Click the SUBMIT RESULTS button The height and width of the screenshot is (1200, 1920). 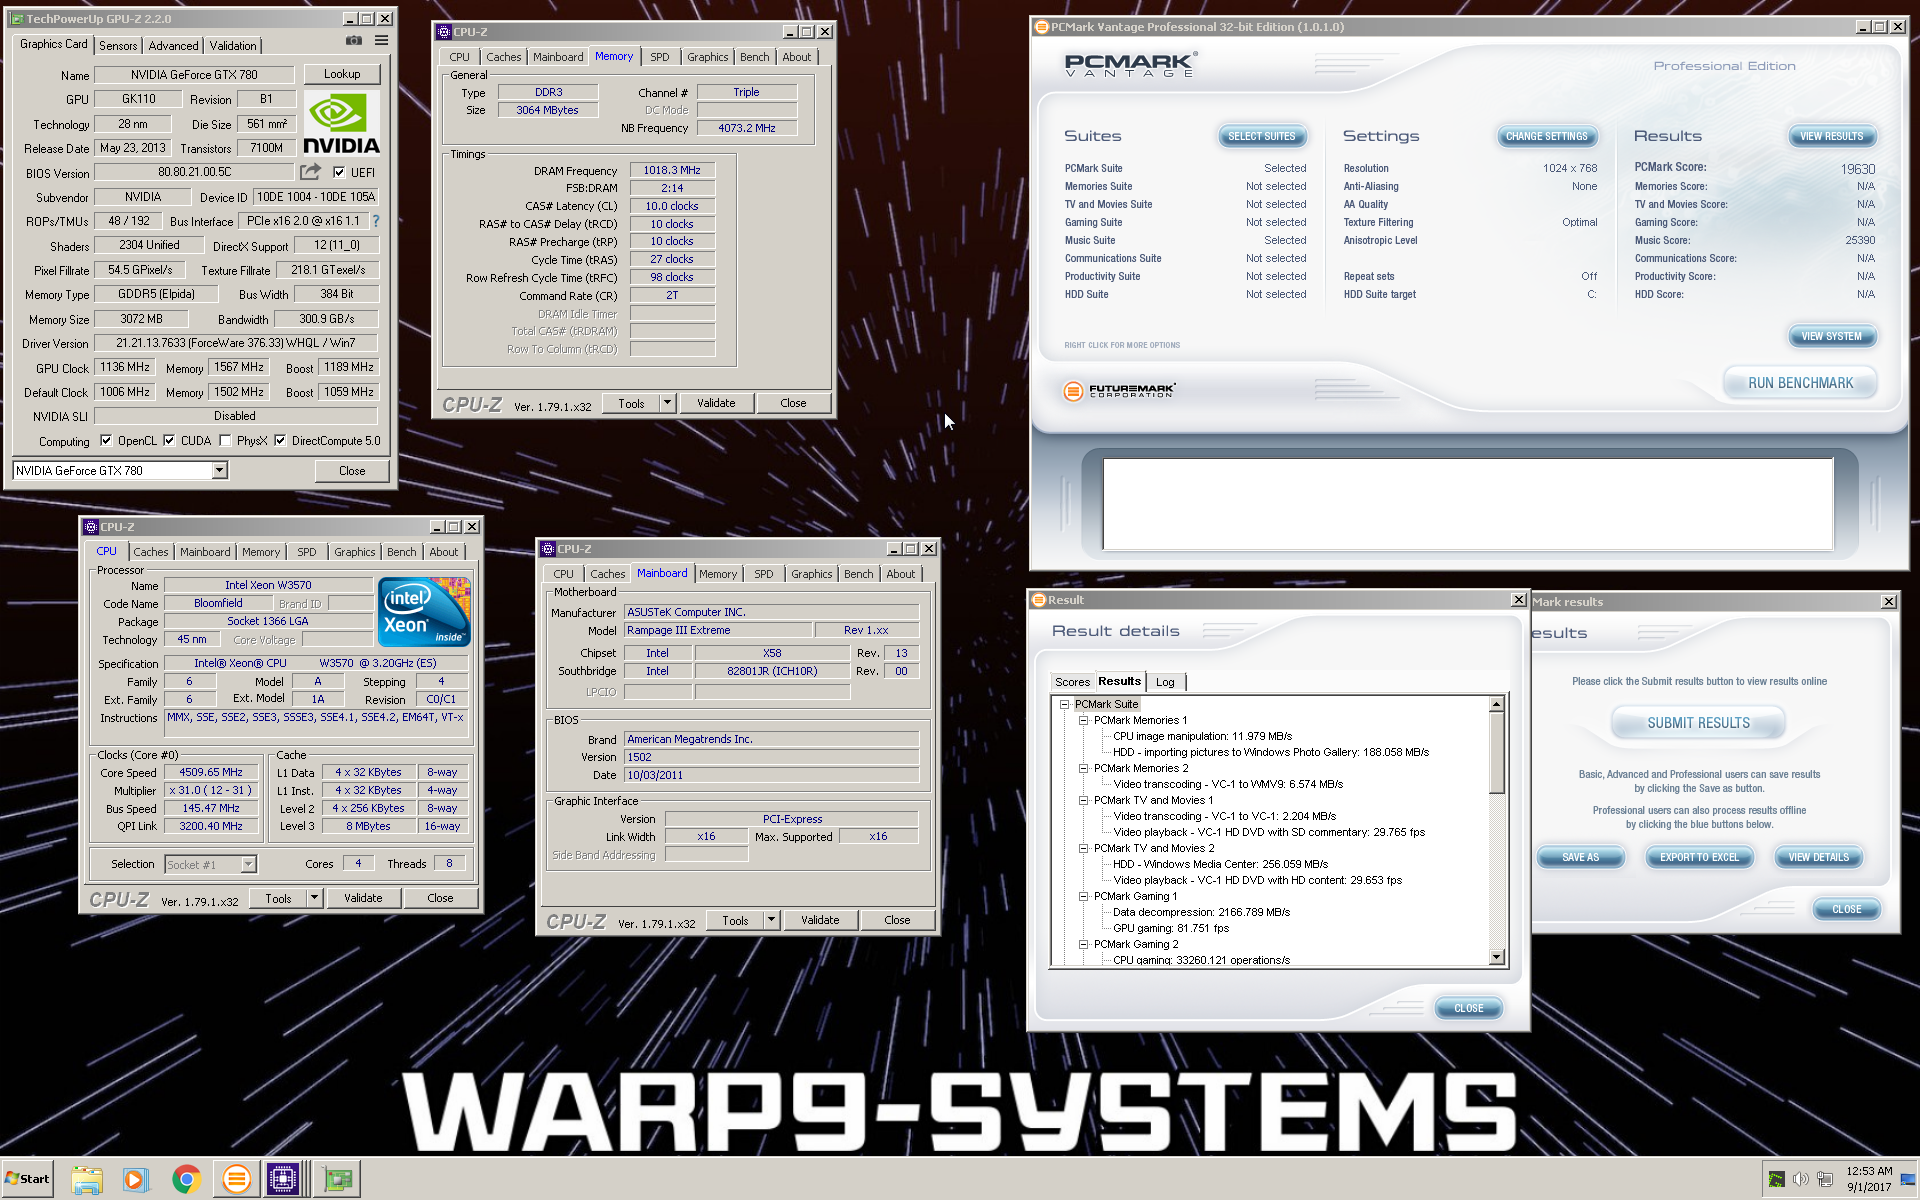pos(1698,723)
